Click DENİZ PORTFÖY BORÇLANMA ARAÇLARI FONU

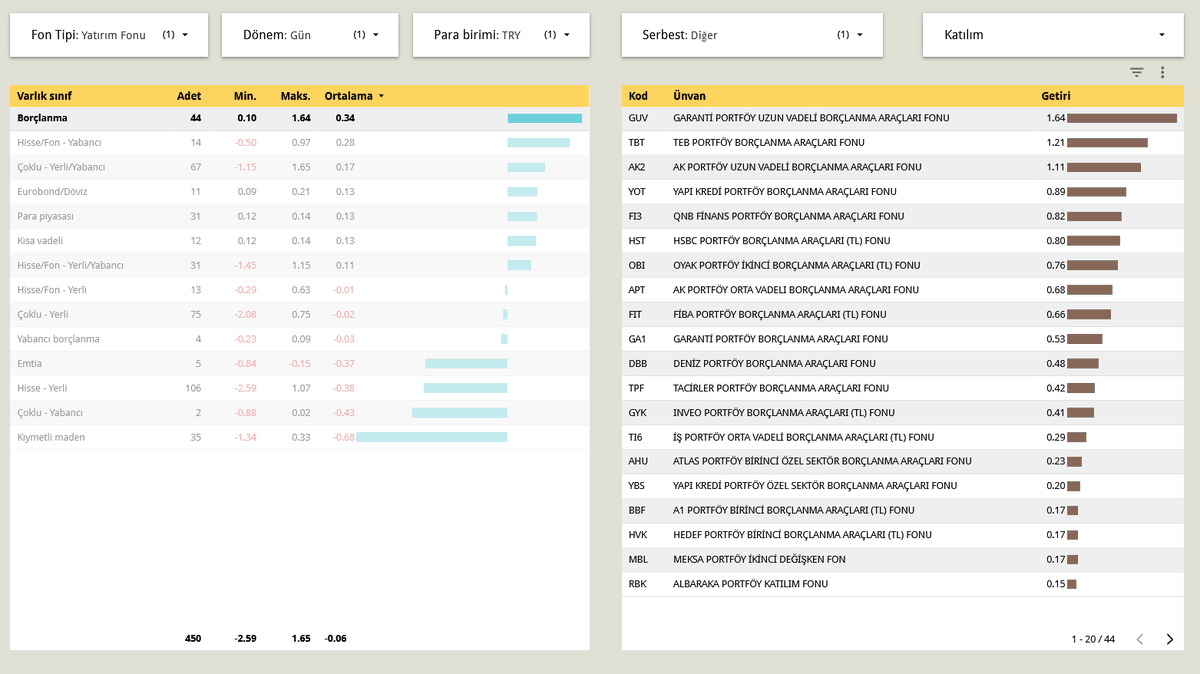[774, 363]
